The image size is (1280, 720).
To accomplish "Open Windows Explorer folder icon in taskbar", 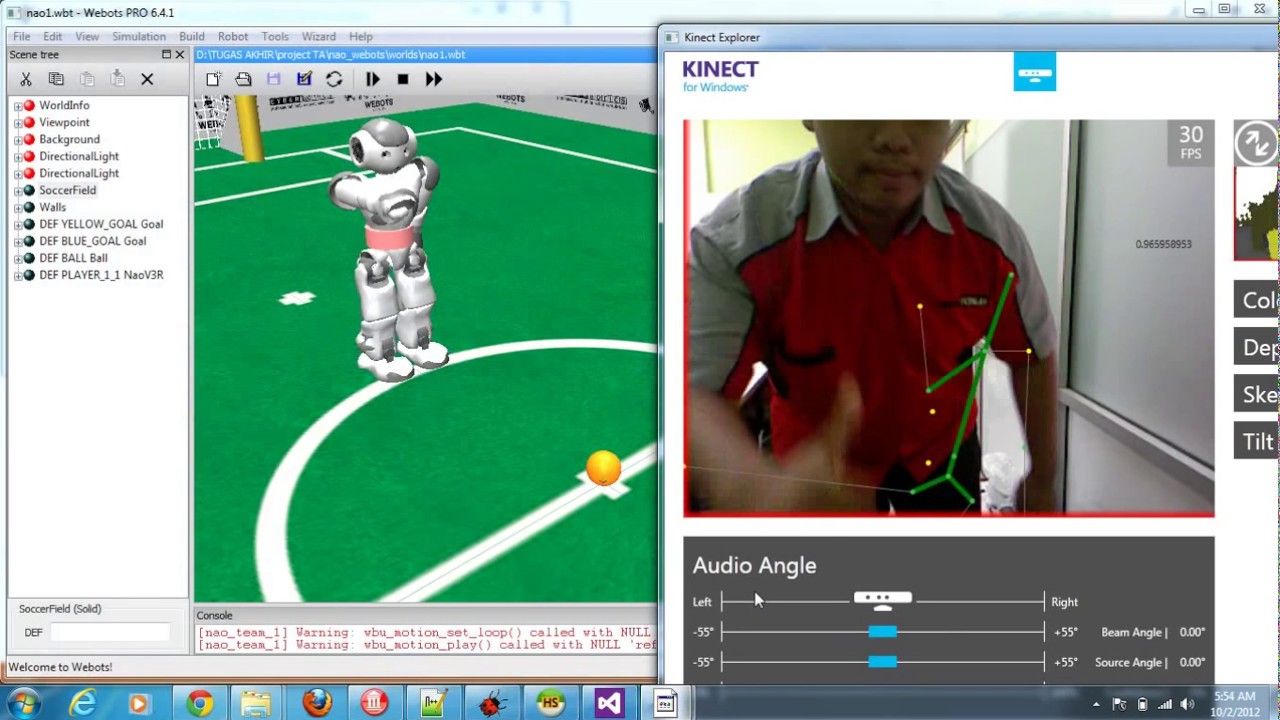I will pos(256,704).
